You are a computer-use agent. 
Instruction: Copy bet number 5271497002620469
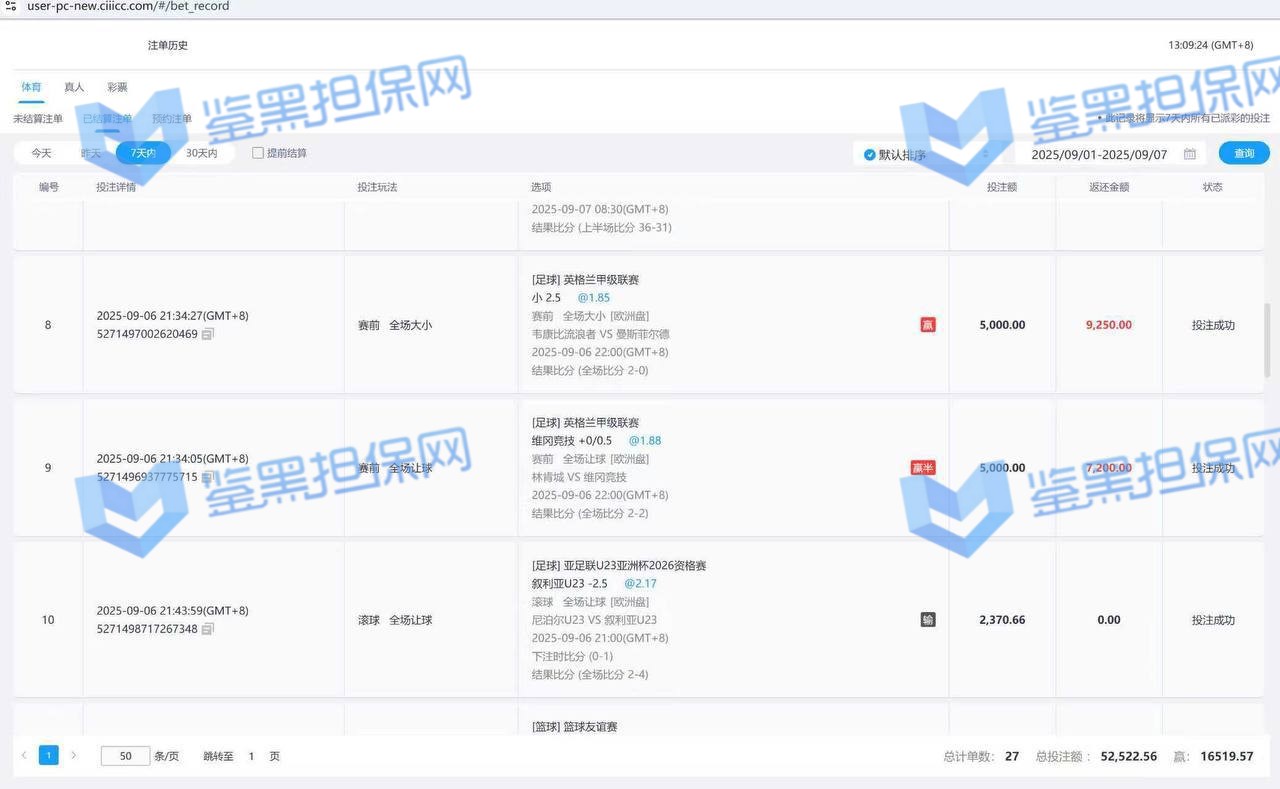coord(207,334)
